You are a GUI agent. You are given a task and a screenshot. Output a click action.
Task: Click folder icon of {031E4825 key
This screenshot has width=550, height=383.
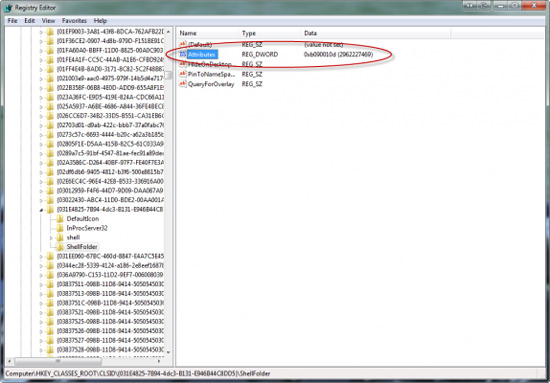[x=50, y=209]
